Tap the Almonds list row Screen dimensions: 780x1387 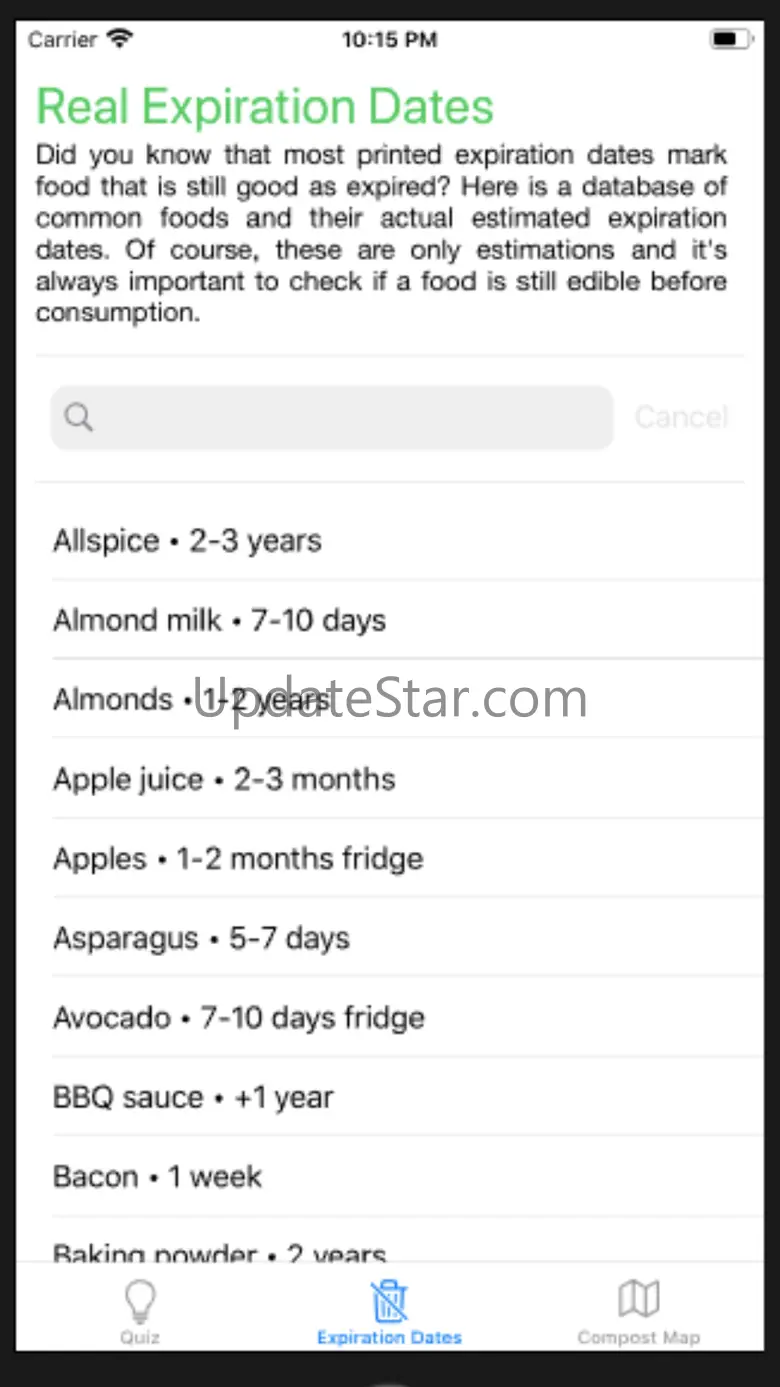(x=400, y=699)
